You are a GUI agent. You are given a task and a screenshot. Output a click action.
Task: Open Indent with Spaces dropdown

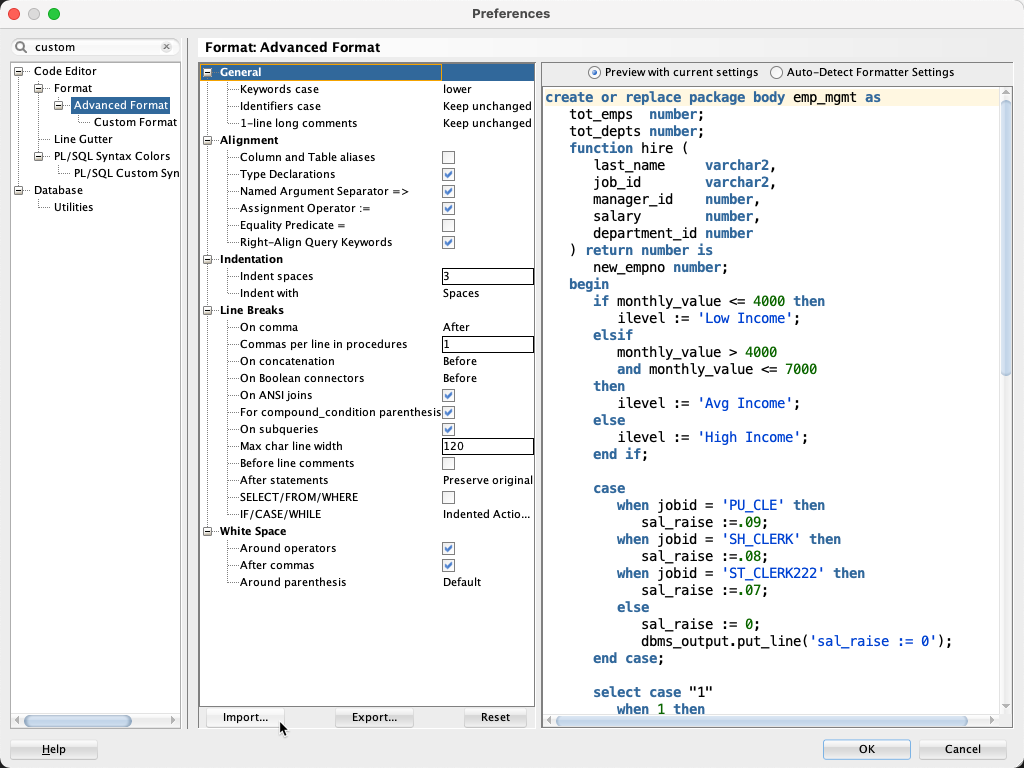[487, 293]
